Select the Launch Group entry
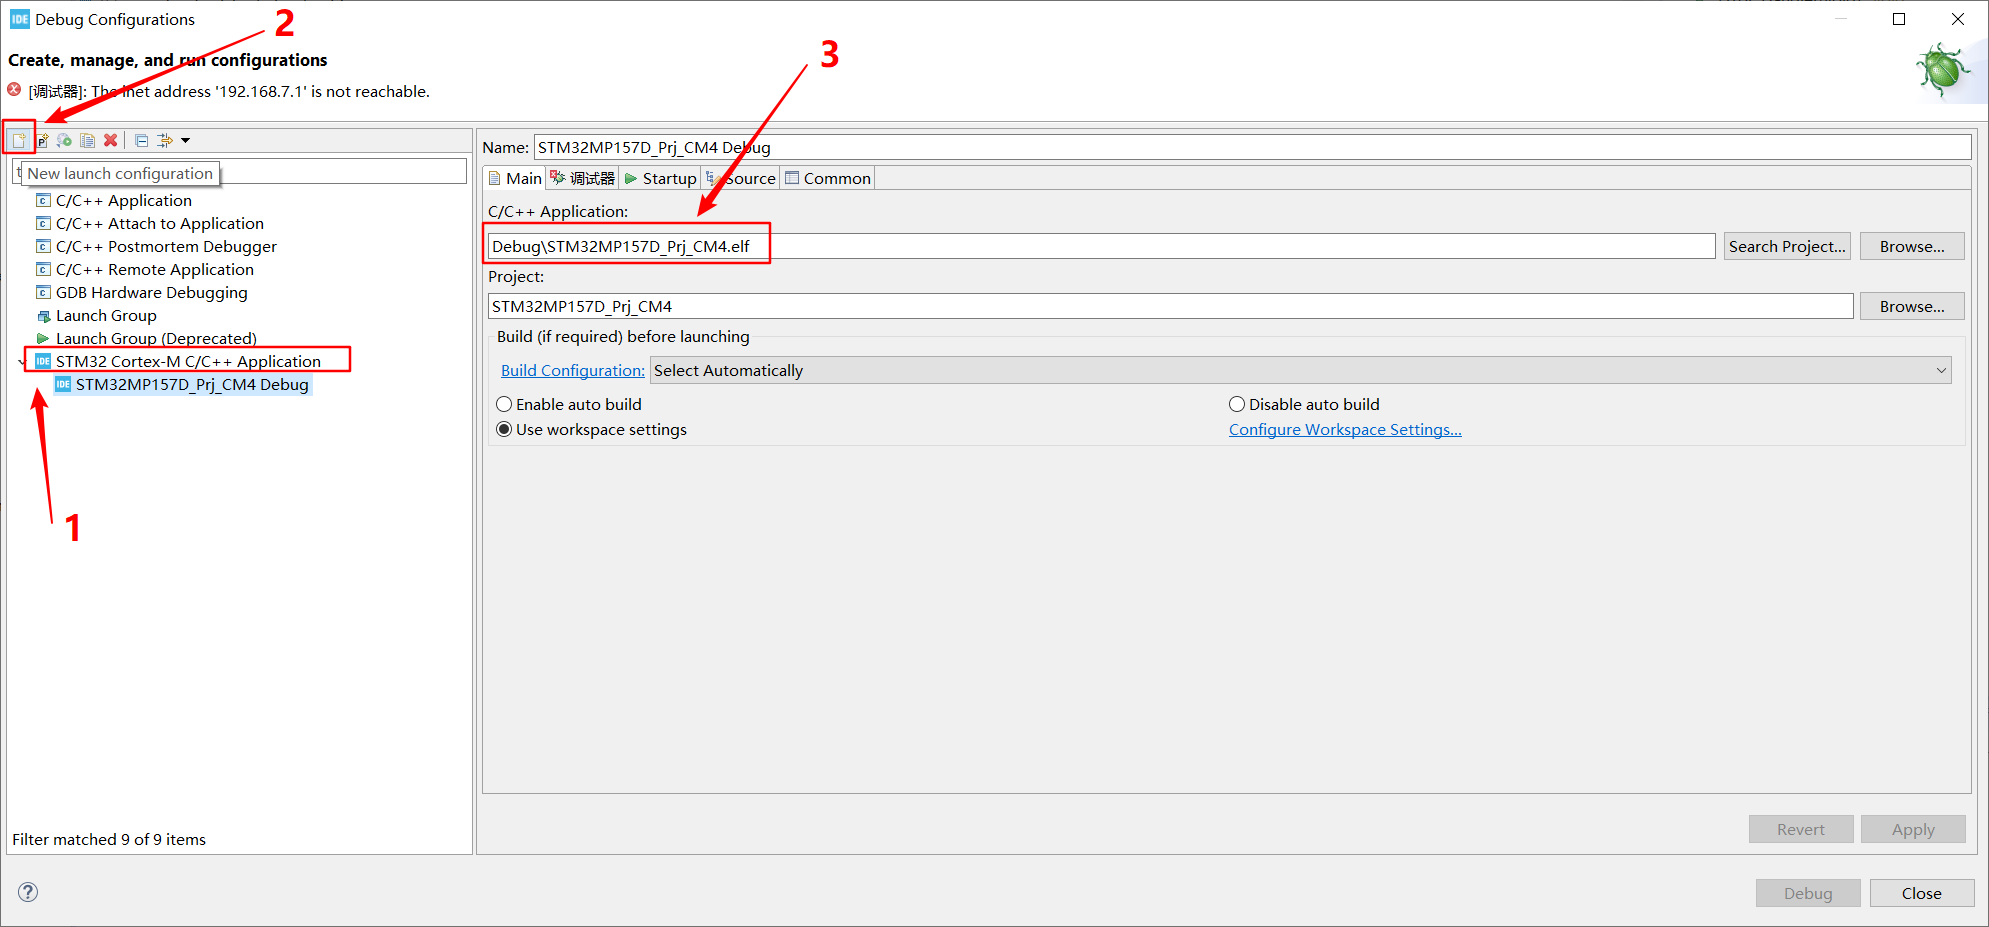Image resolution: width=1989 pixels, height=927 pixels. point(106,315)
